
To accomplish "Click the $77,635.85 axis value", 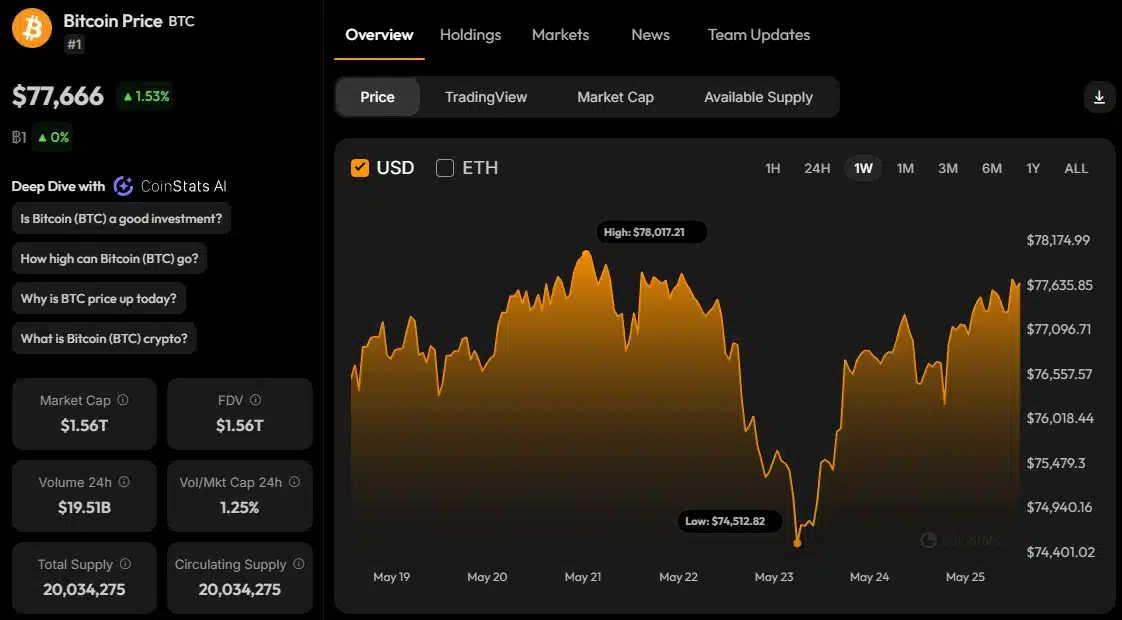I will pos(1060,285).
